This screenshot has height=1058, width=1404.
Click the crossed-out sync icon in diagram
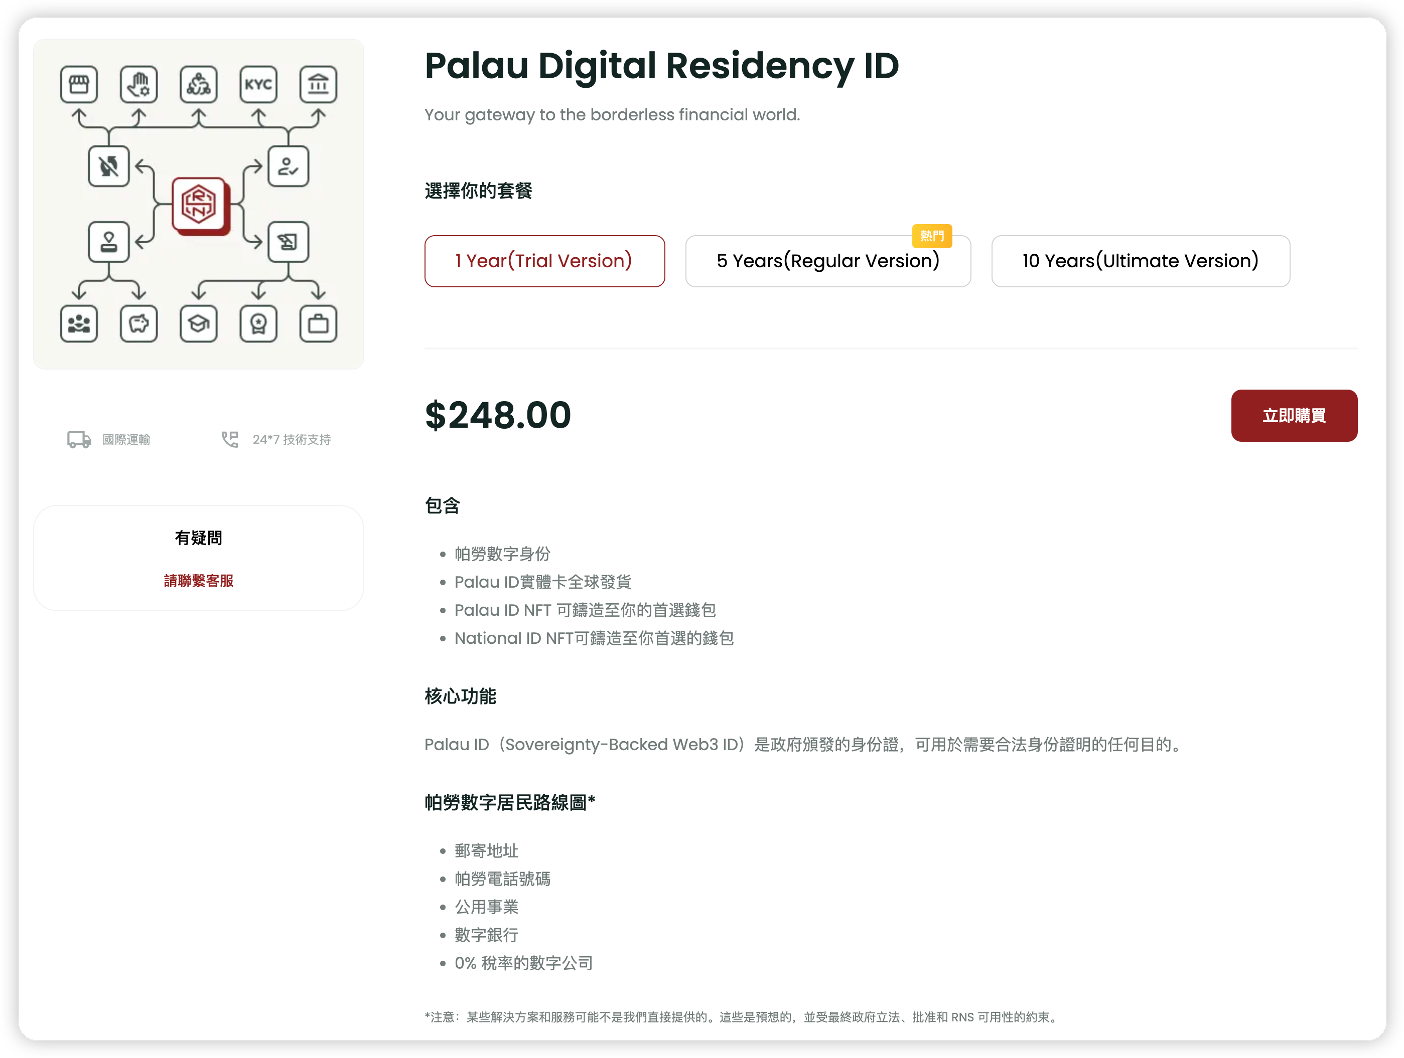click(109, 166)
